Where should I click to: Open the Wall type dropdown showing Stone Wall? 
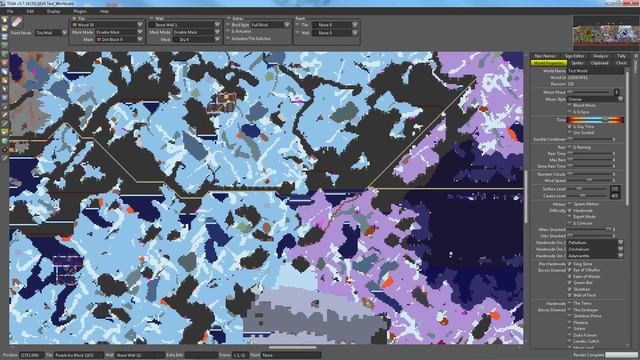[x=185, y=25]
